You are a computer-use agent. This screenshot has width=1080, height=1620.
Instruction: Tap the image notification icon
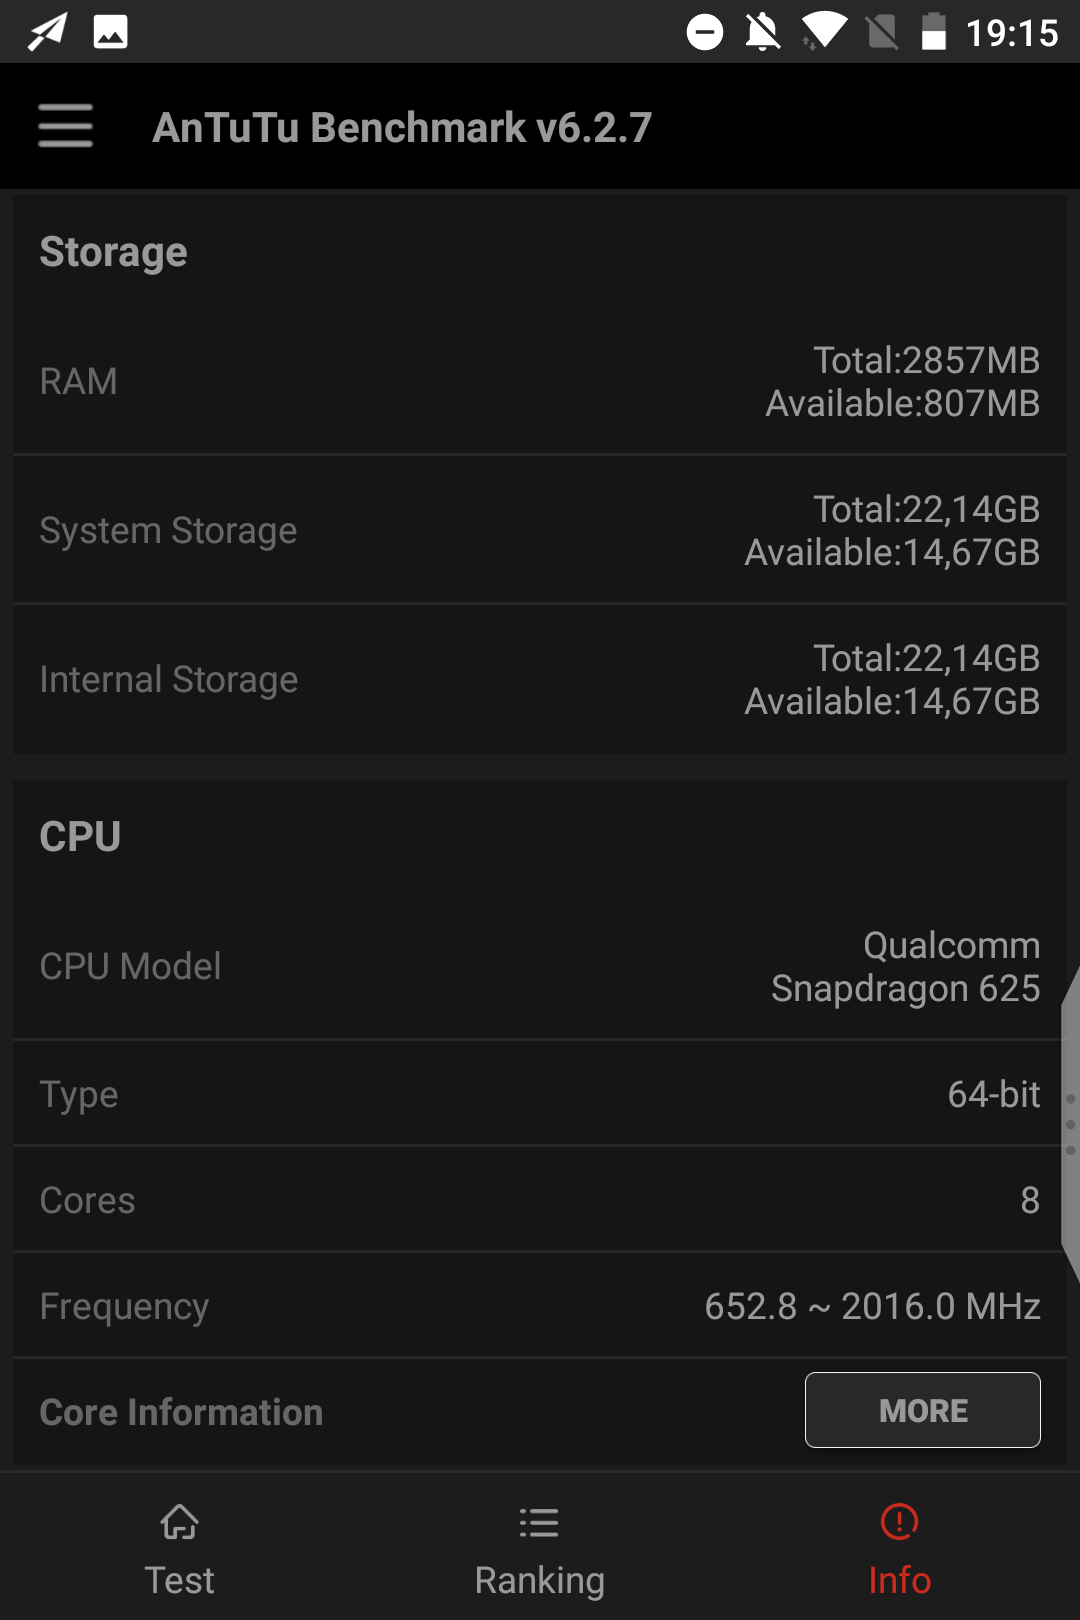[x=110, y=32]
